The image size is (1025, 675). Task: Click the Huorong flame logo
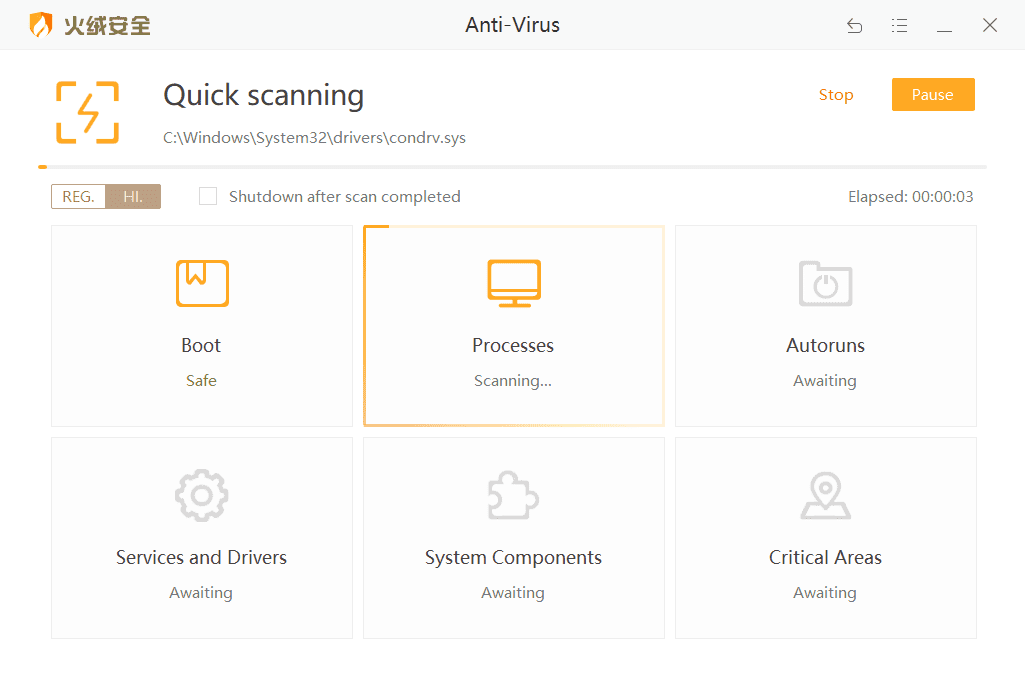40,25
